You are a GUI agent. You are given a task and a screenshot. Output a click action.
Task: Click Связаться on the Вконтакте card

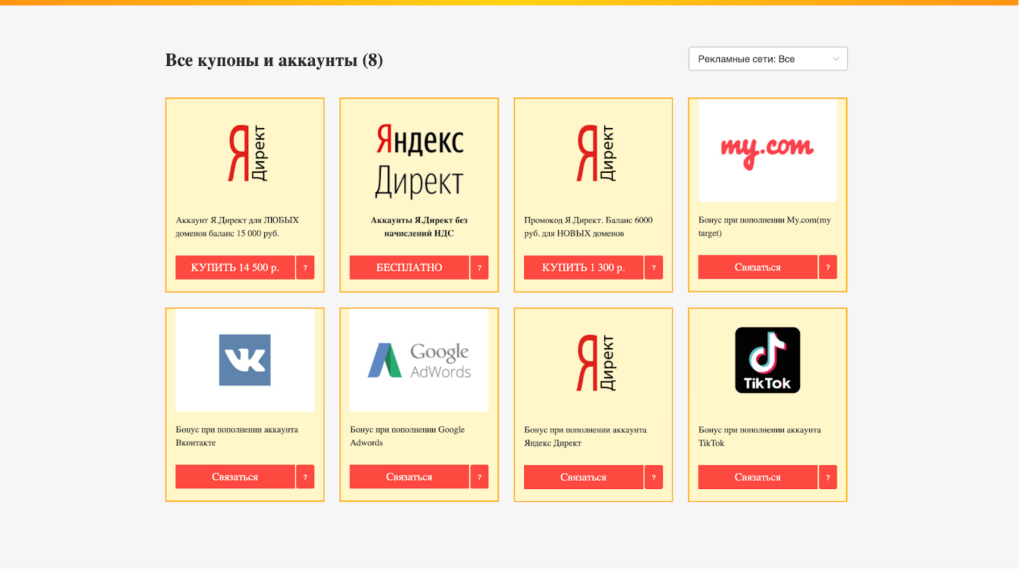[x=234, y=477]
